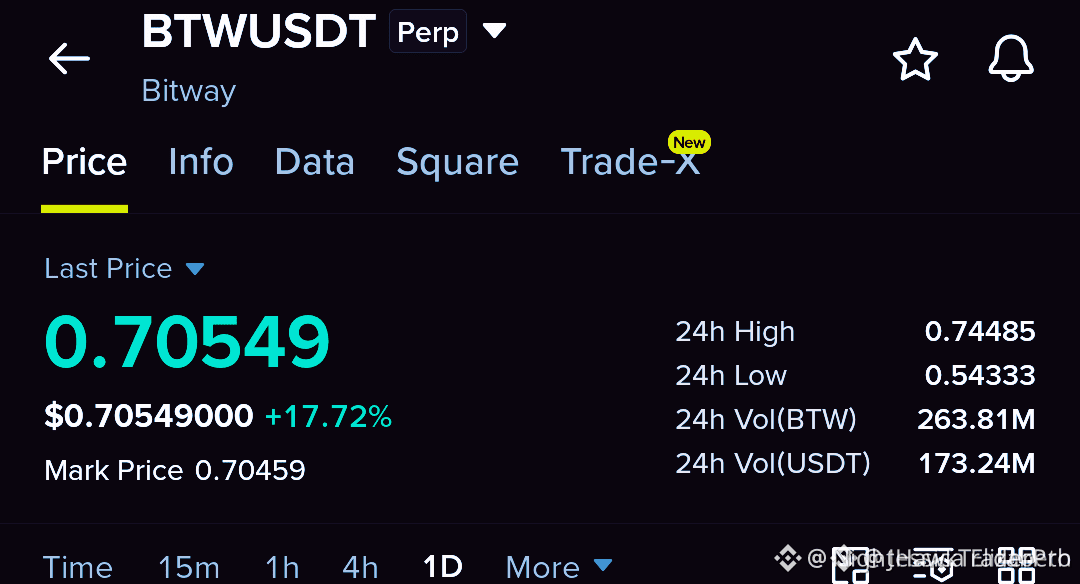
Task: Open chart indicator settings icon
Action: click(x=934, y=566)
